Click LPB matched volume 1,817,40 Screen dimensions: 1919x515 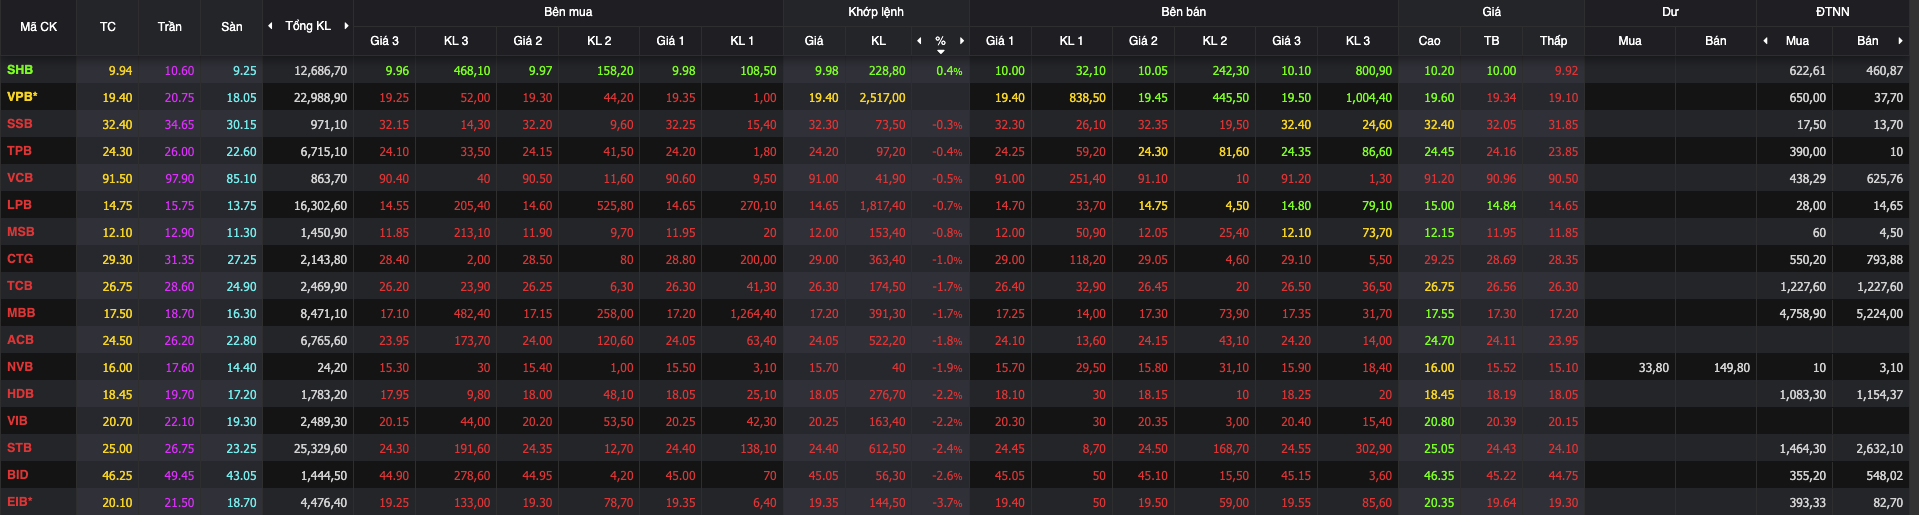pos(883,206)
